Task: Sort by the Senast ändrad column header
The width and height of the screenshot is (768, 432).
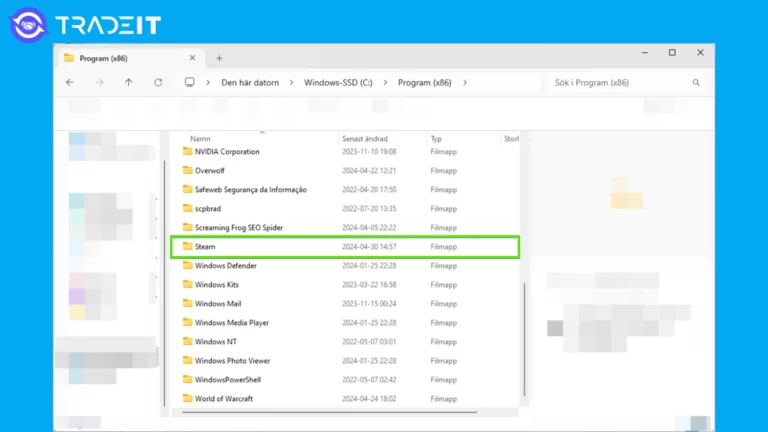Action: (x=365, y=139)
